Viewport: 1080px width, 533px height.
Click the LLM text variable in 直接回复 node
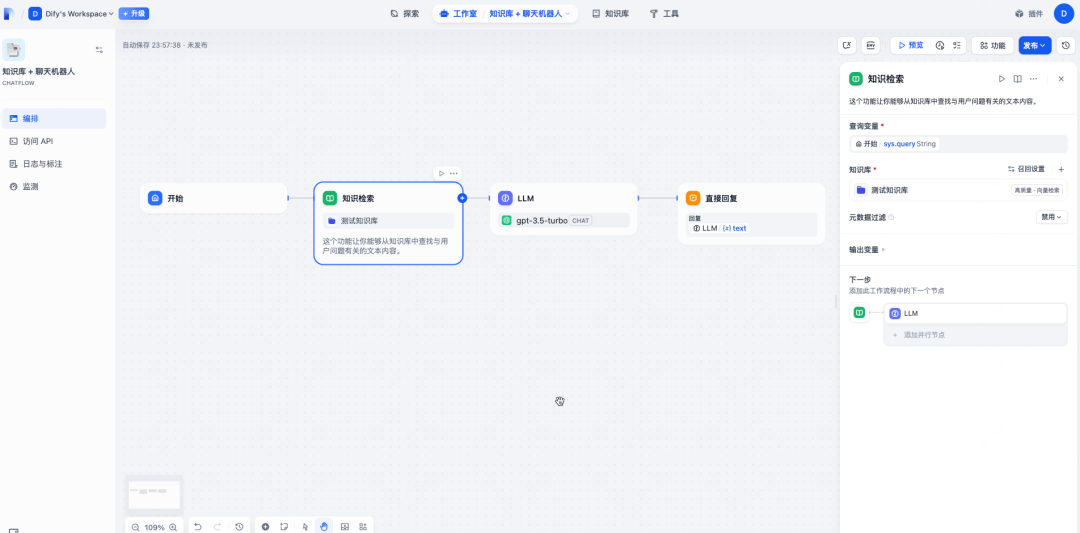tap(720, 228)
